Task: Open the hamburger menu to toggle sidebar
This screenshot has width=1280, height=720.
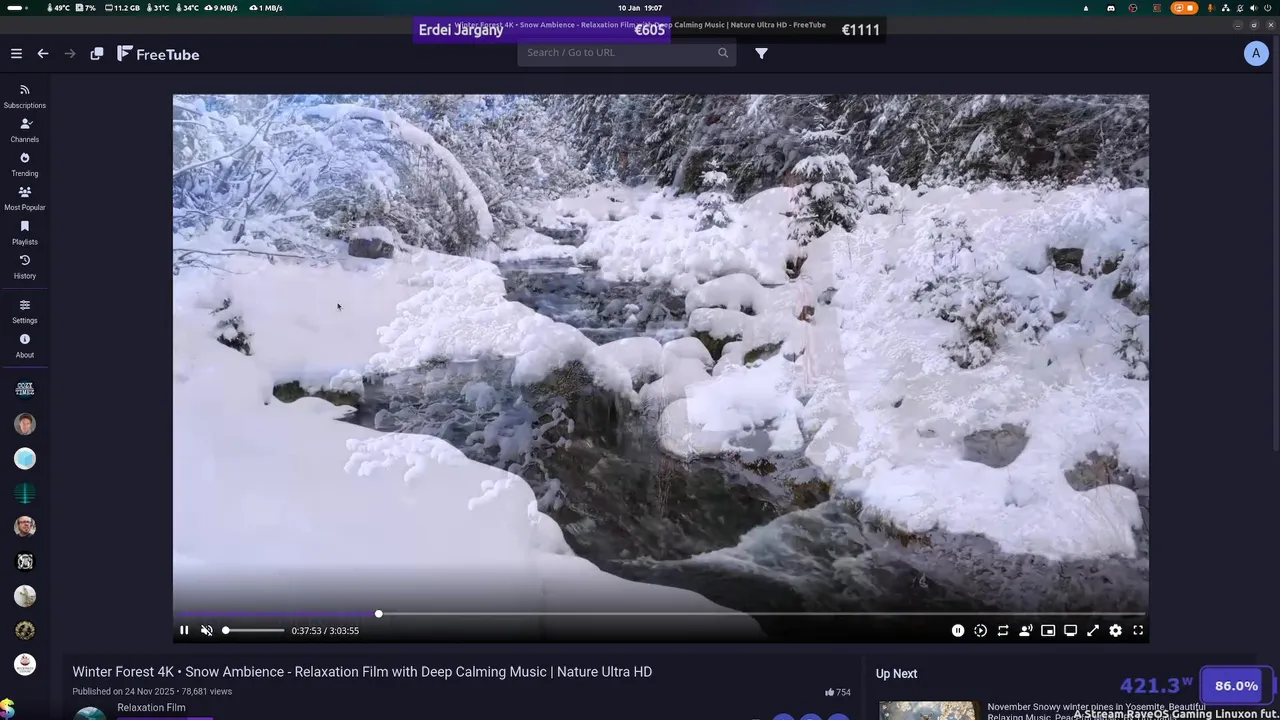Action: coord(16,54)
